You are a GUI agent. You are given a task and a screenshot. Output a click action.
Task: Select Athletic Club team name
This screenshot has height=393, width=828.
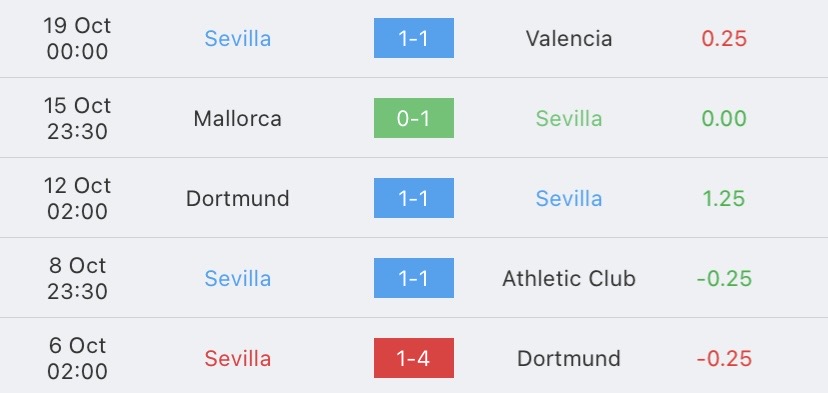pyautogui.click(x=569, y=278)
